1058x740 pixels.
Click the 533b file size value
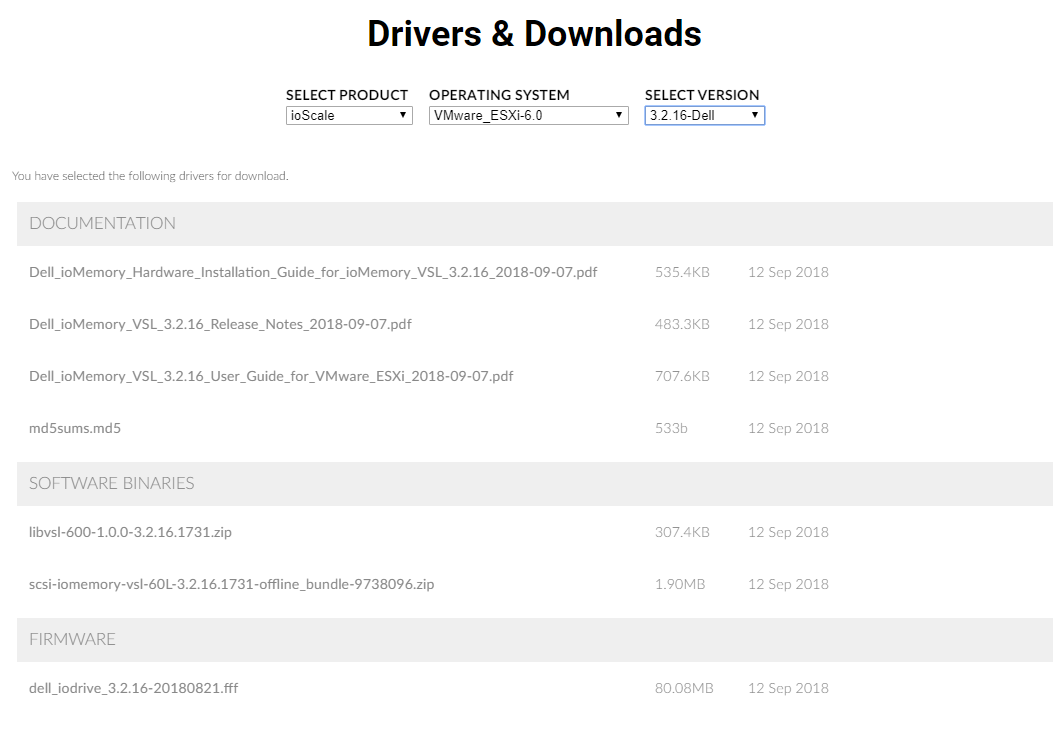coord(671,428)
